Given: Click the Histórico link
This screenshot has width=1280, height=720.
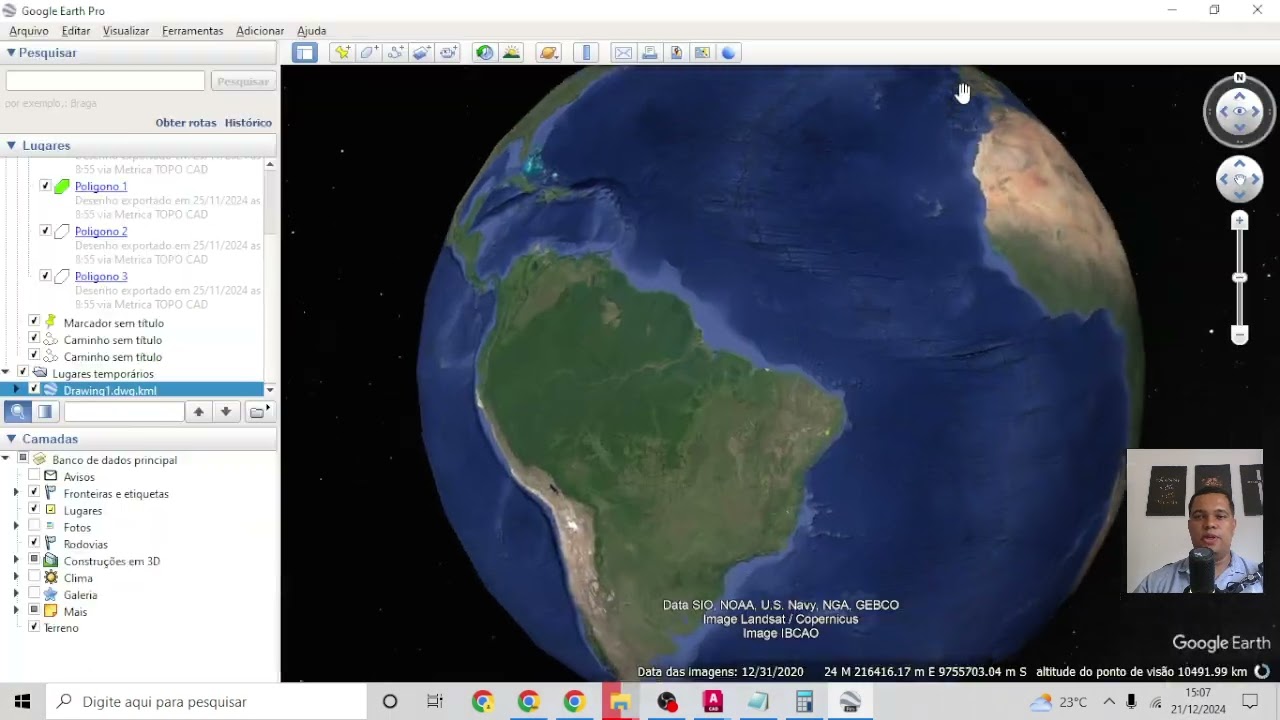Looking at the screenshot, I should pyautogui.click(x=248, y=122).
